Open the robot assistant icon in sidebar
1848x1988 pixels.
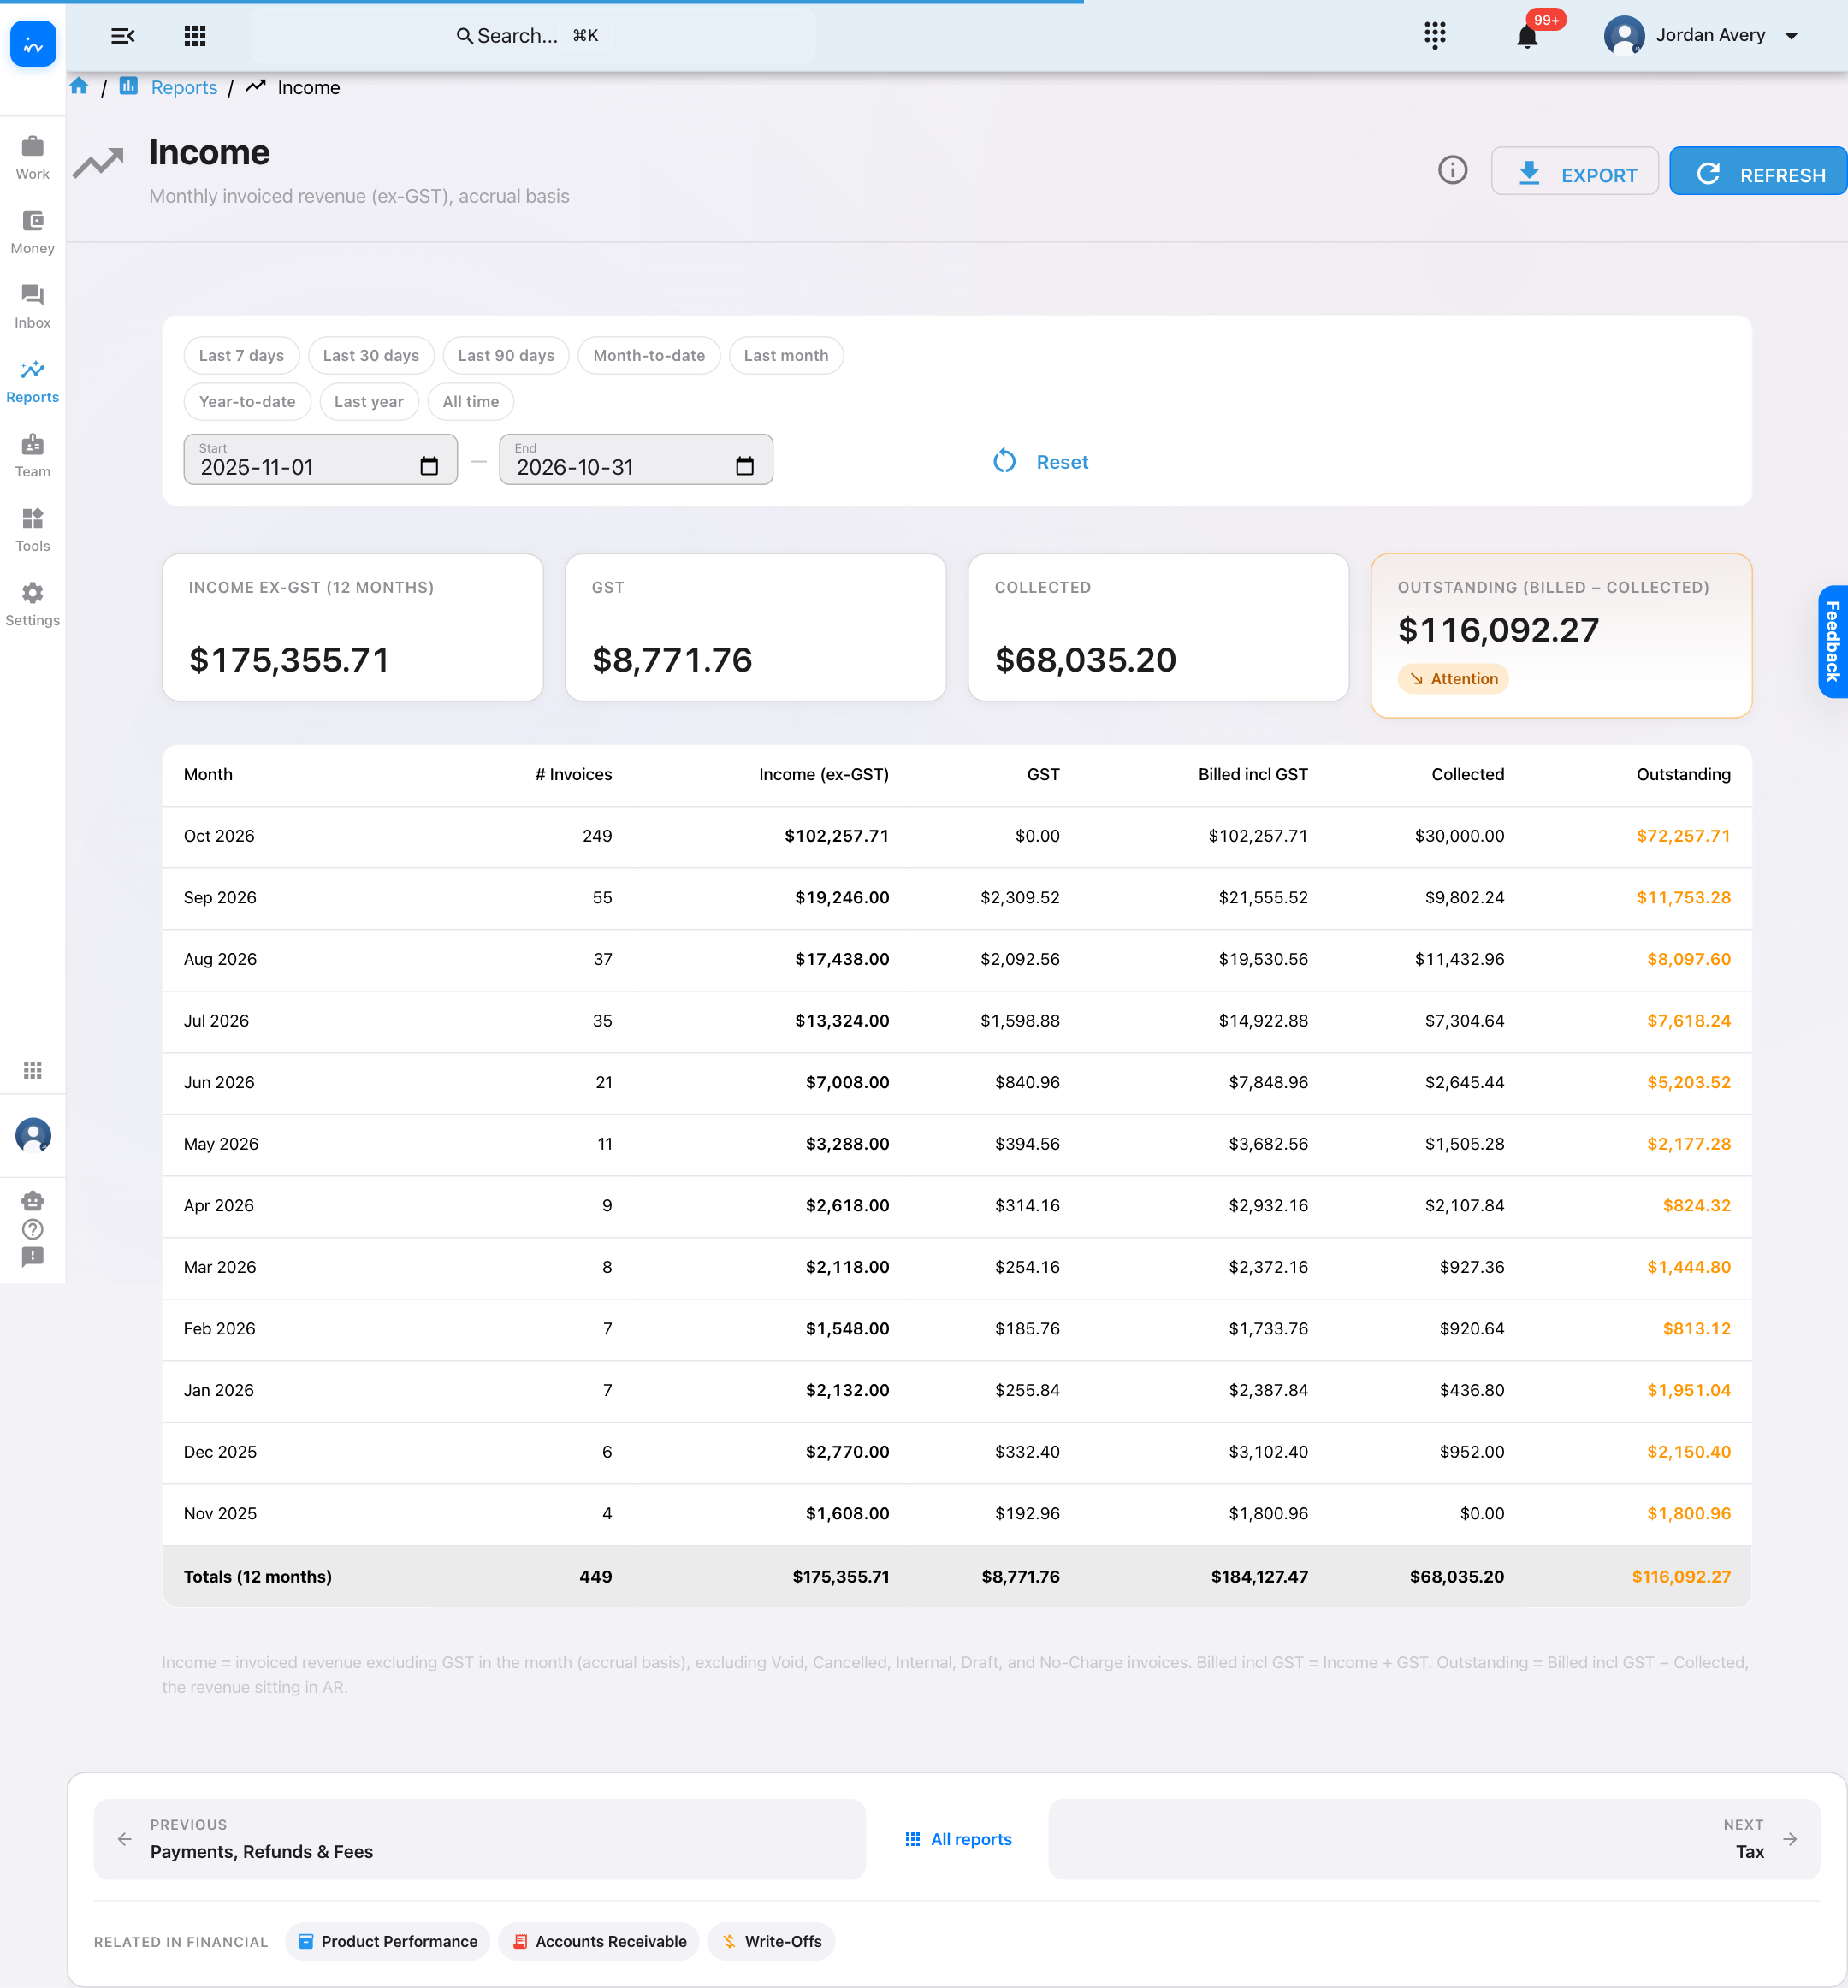tap(33, 1201)
